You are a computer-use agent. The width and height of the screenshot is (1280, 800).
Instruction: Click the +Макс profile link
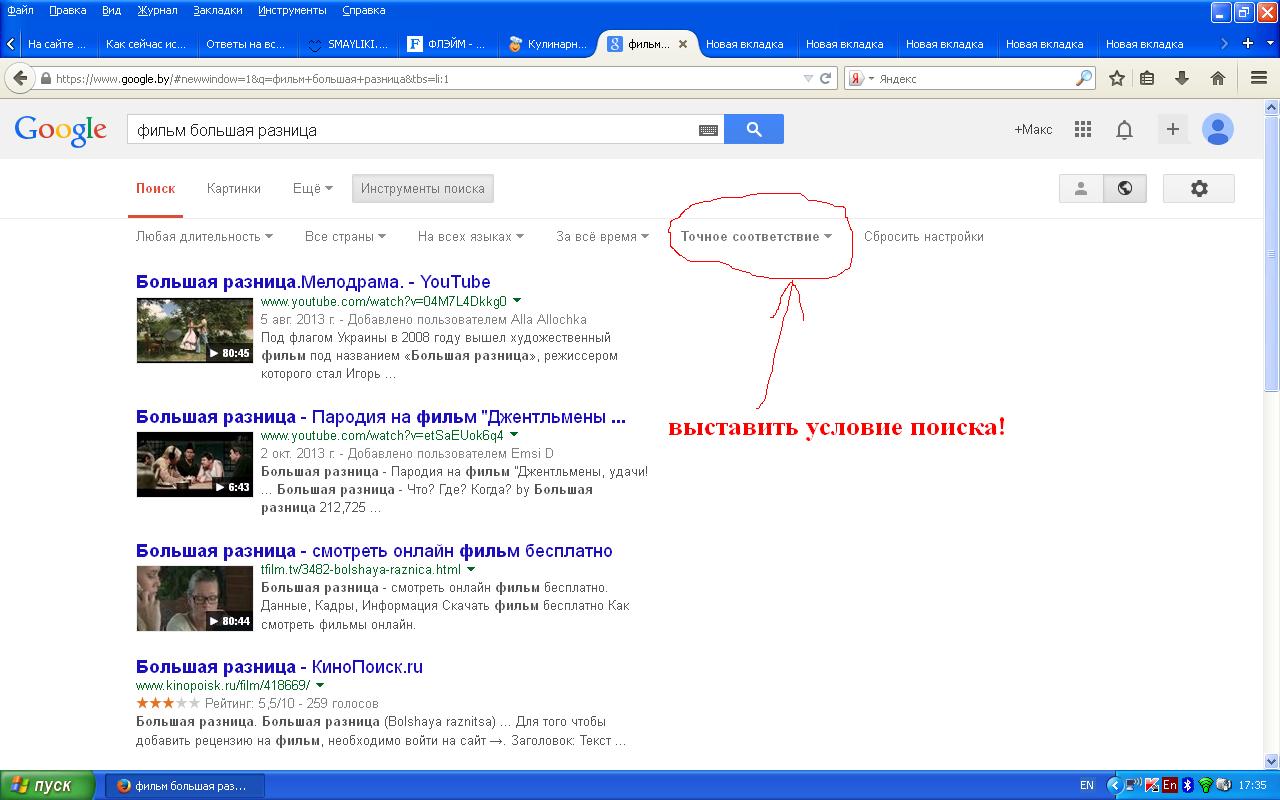pos(1033,130)
